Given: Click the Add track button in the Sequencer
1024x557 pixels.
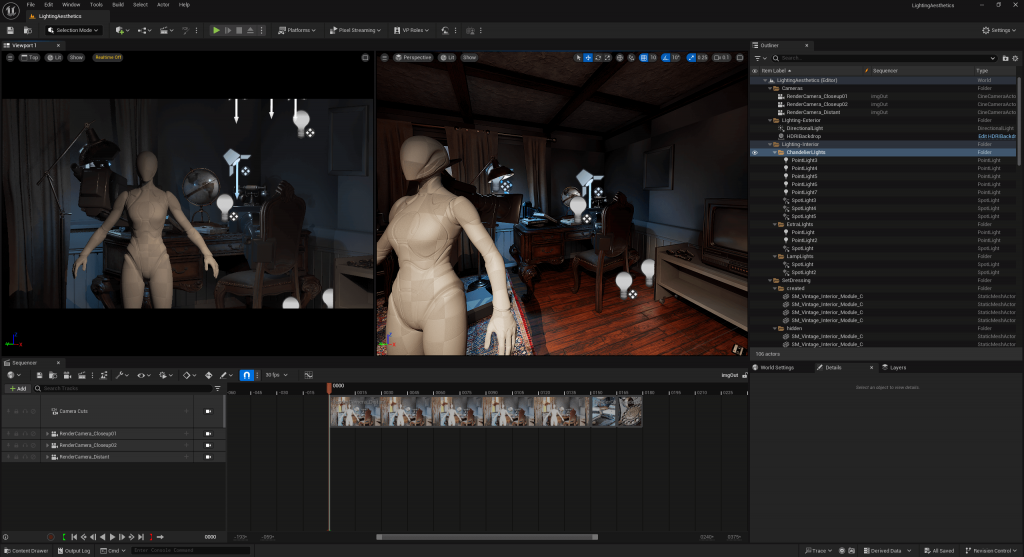Looking at the screenshot, I should [x=17, y=388].
